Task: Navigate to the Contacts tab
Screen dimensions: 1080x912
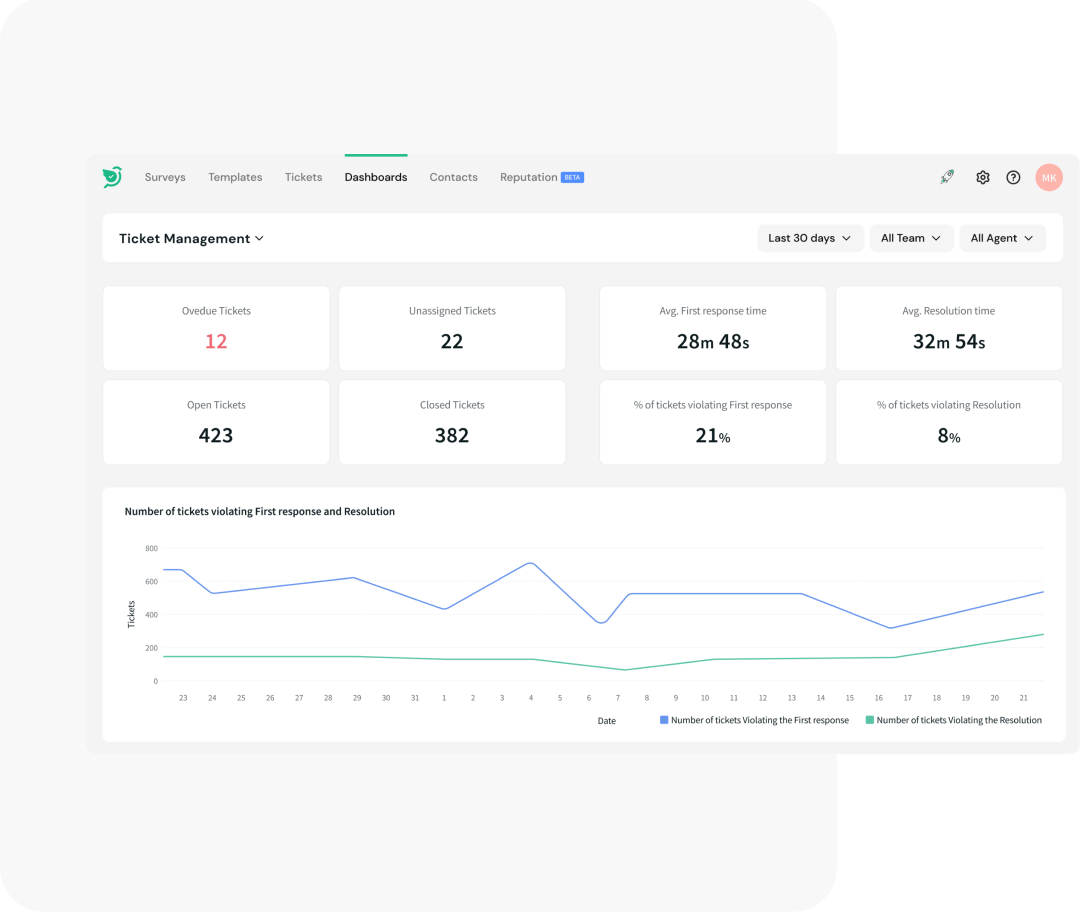Action: coord(453,177)
